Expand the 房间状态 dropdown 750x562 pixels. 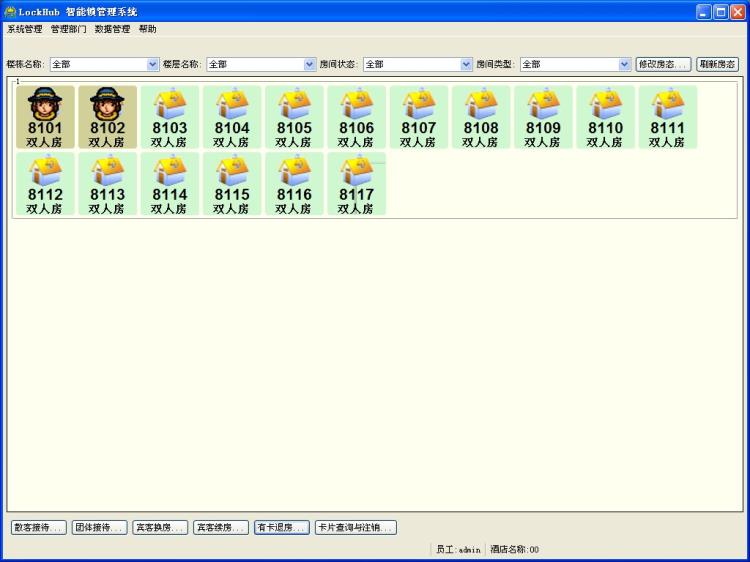click(x=466, y=64)
